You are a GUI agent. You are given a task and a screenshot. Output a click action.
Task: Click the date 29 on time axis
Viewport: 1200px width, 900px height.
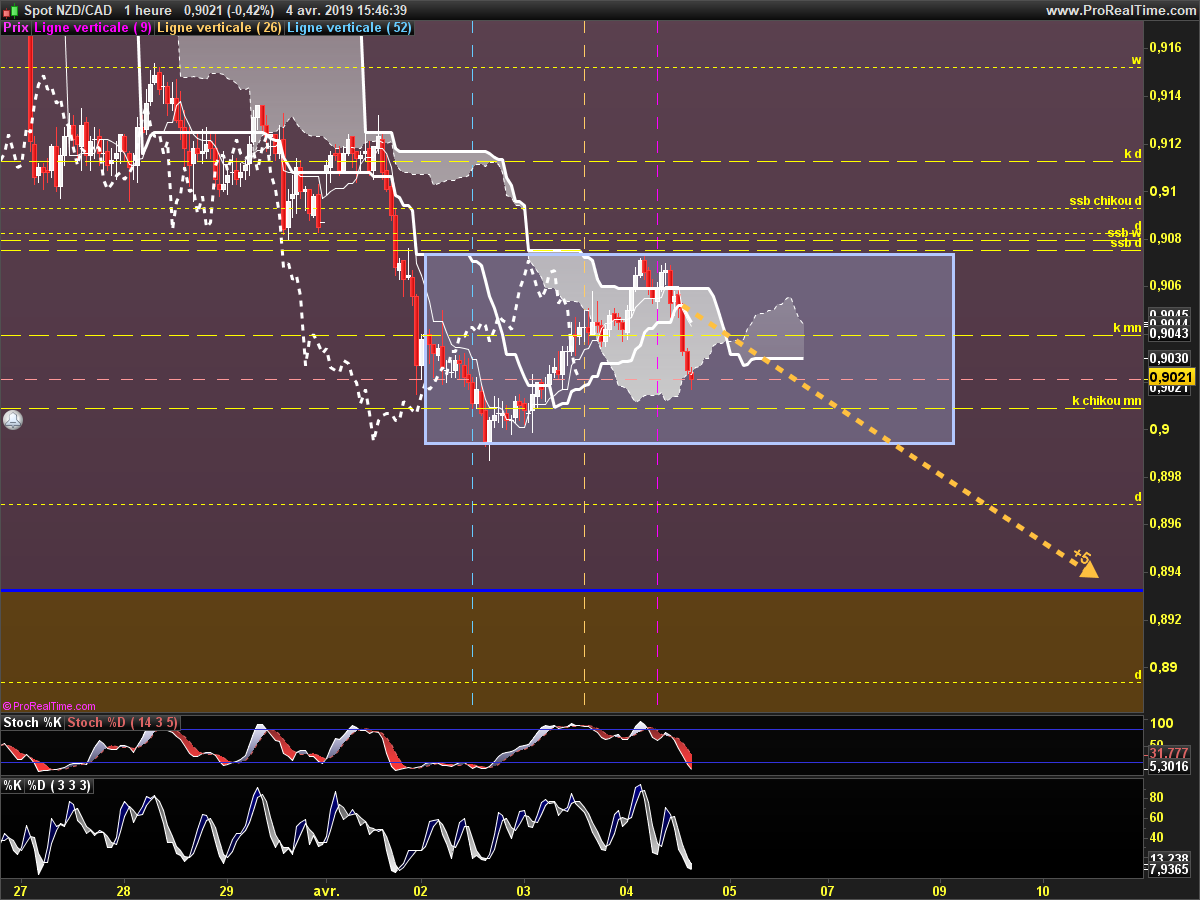click(x=226, y=890)
